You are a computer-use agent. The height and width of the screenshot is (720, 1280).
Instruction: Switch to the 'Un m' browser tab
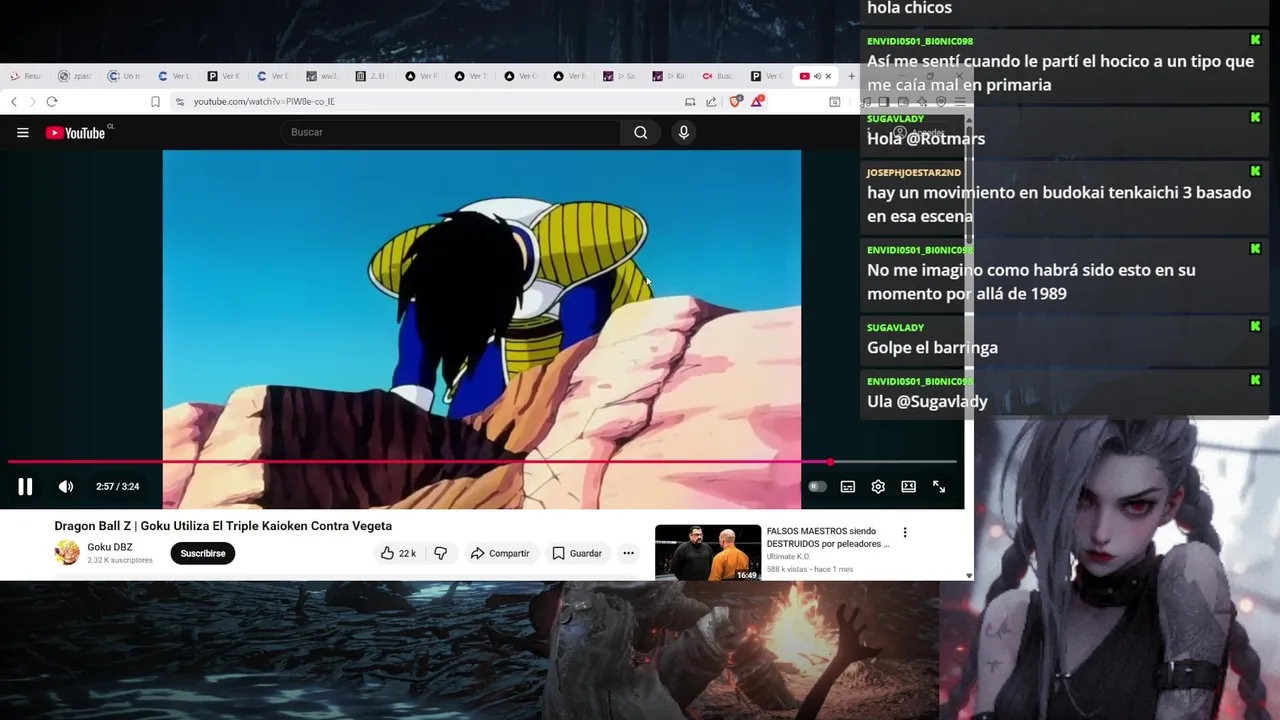(126, 76)
